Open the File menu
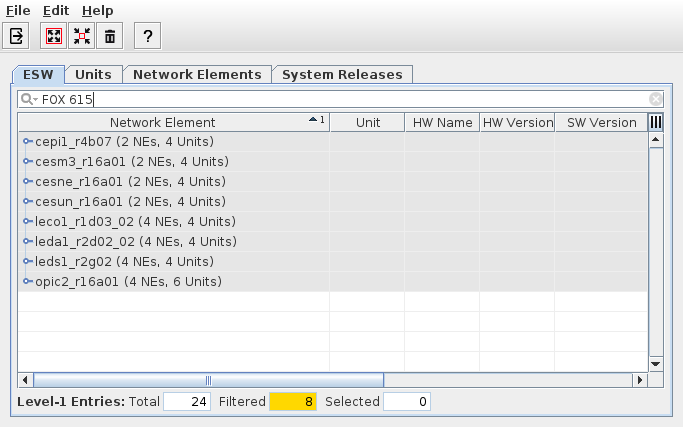 pos(18,9)
